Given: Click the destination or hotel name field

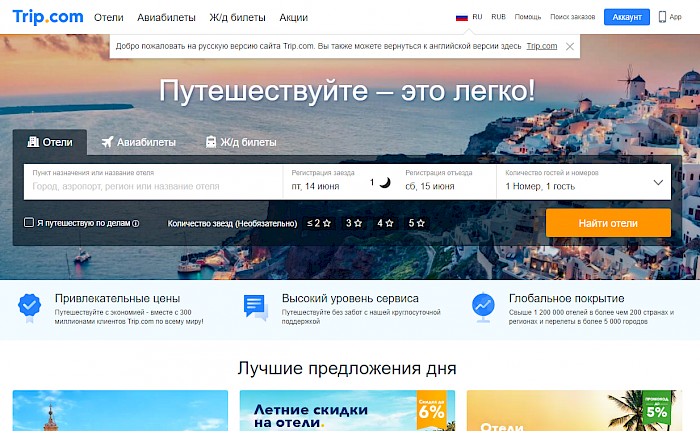Looking at the screenshot, I should (x=153, y=182).
